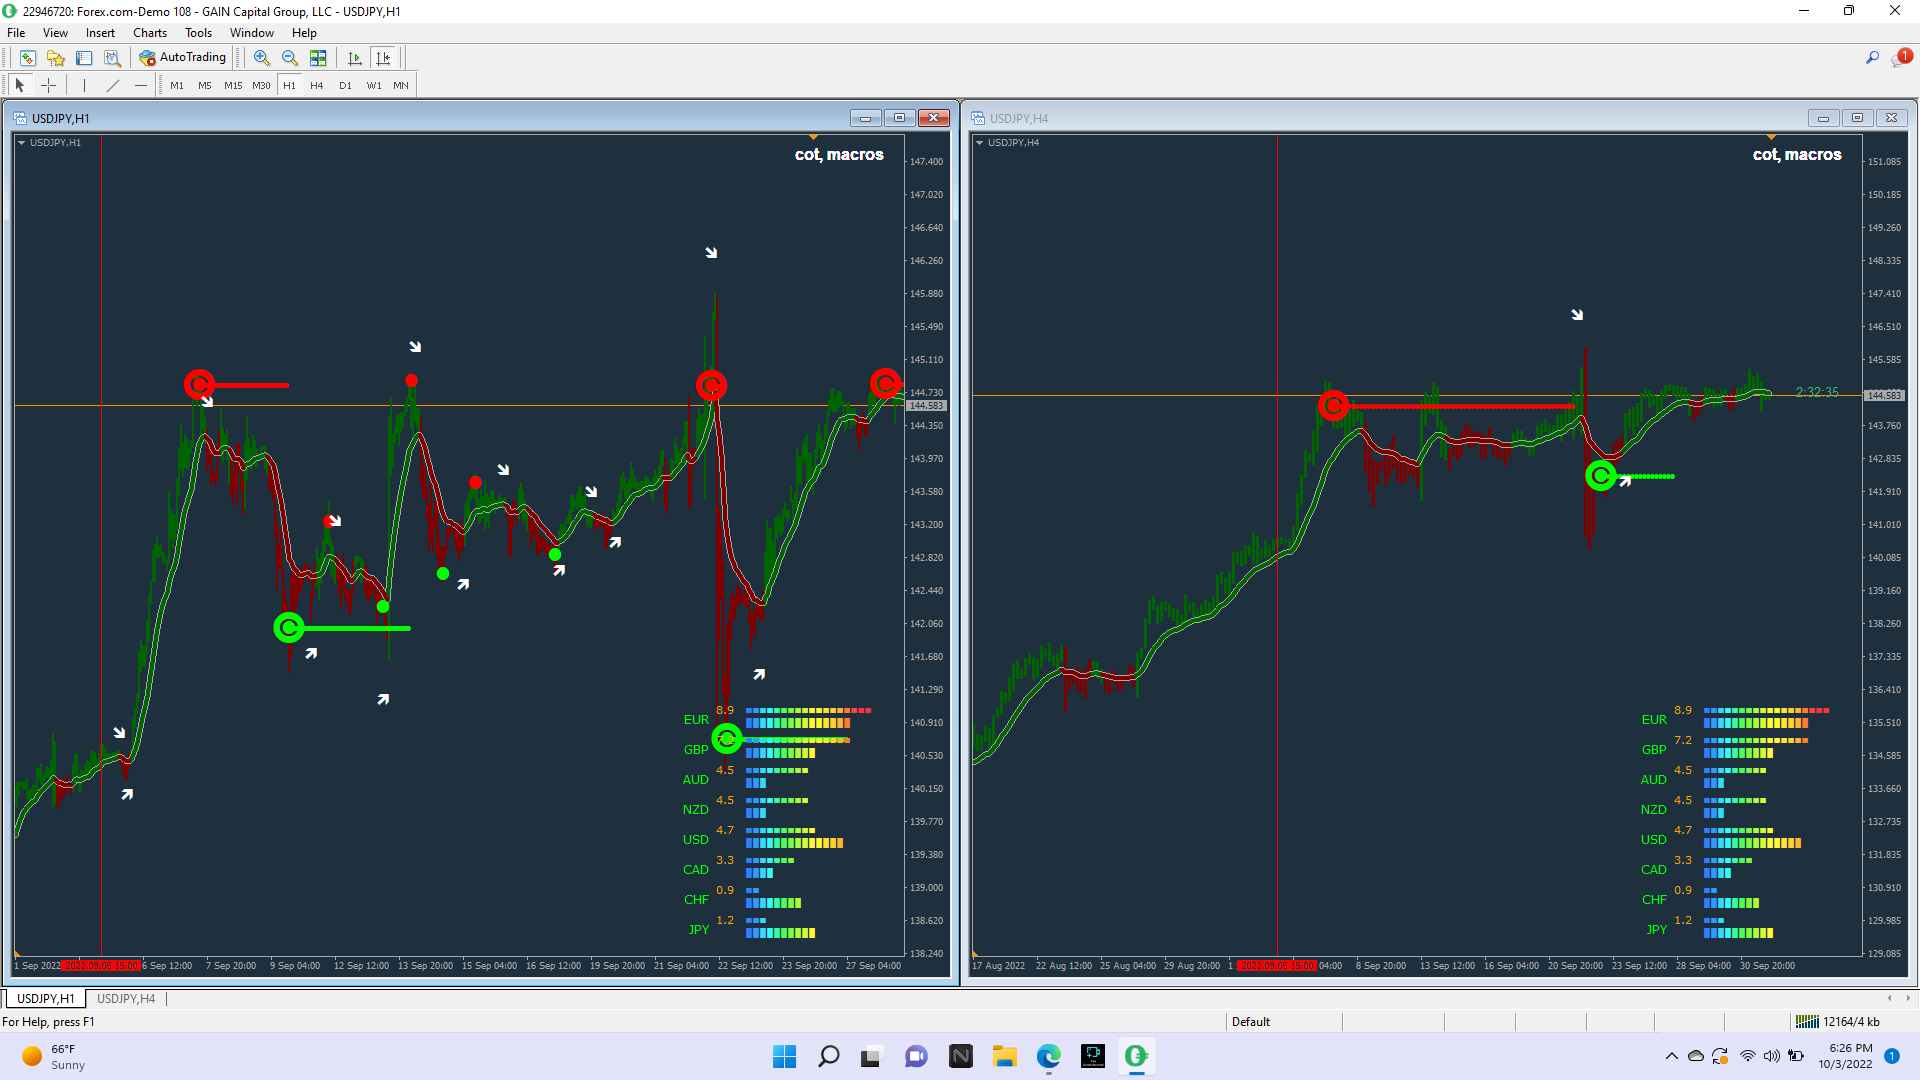Open the Navigator favorites folder icon
The height and width of the screenshot is (1080, 1920).
[56, 58]
